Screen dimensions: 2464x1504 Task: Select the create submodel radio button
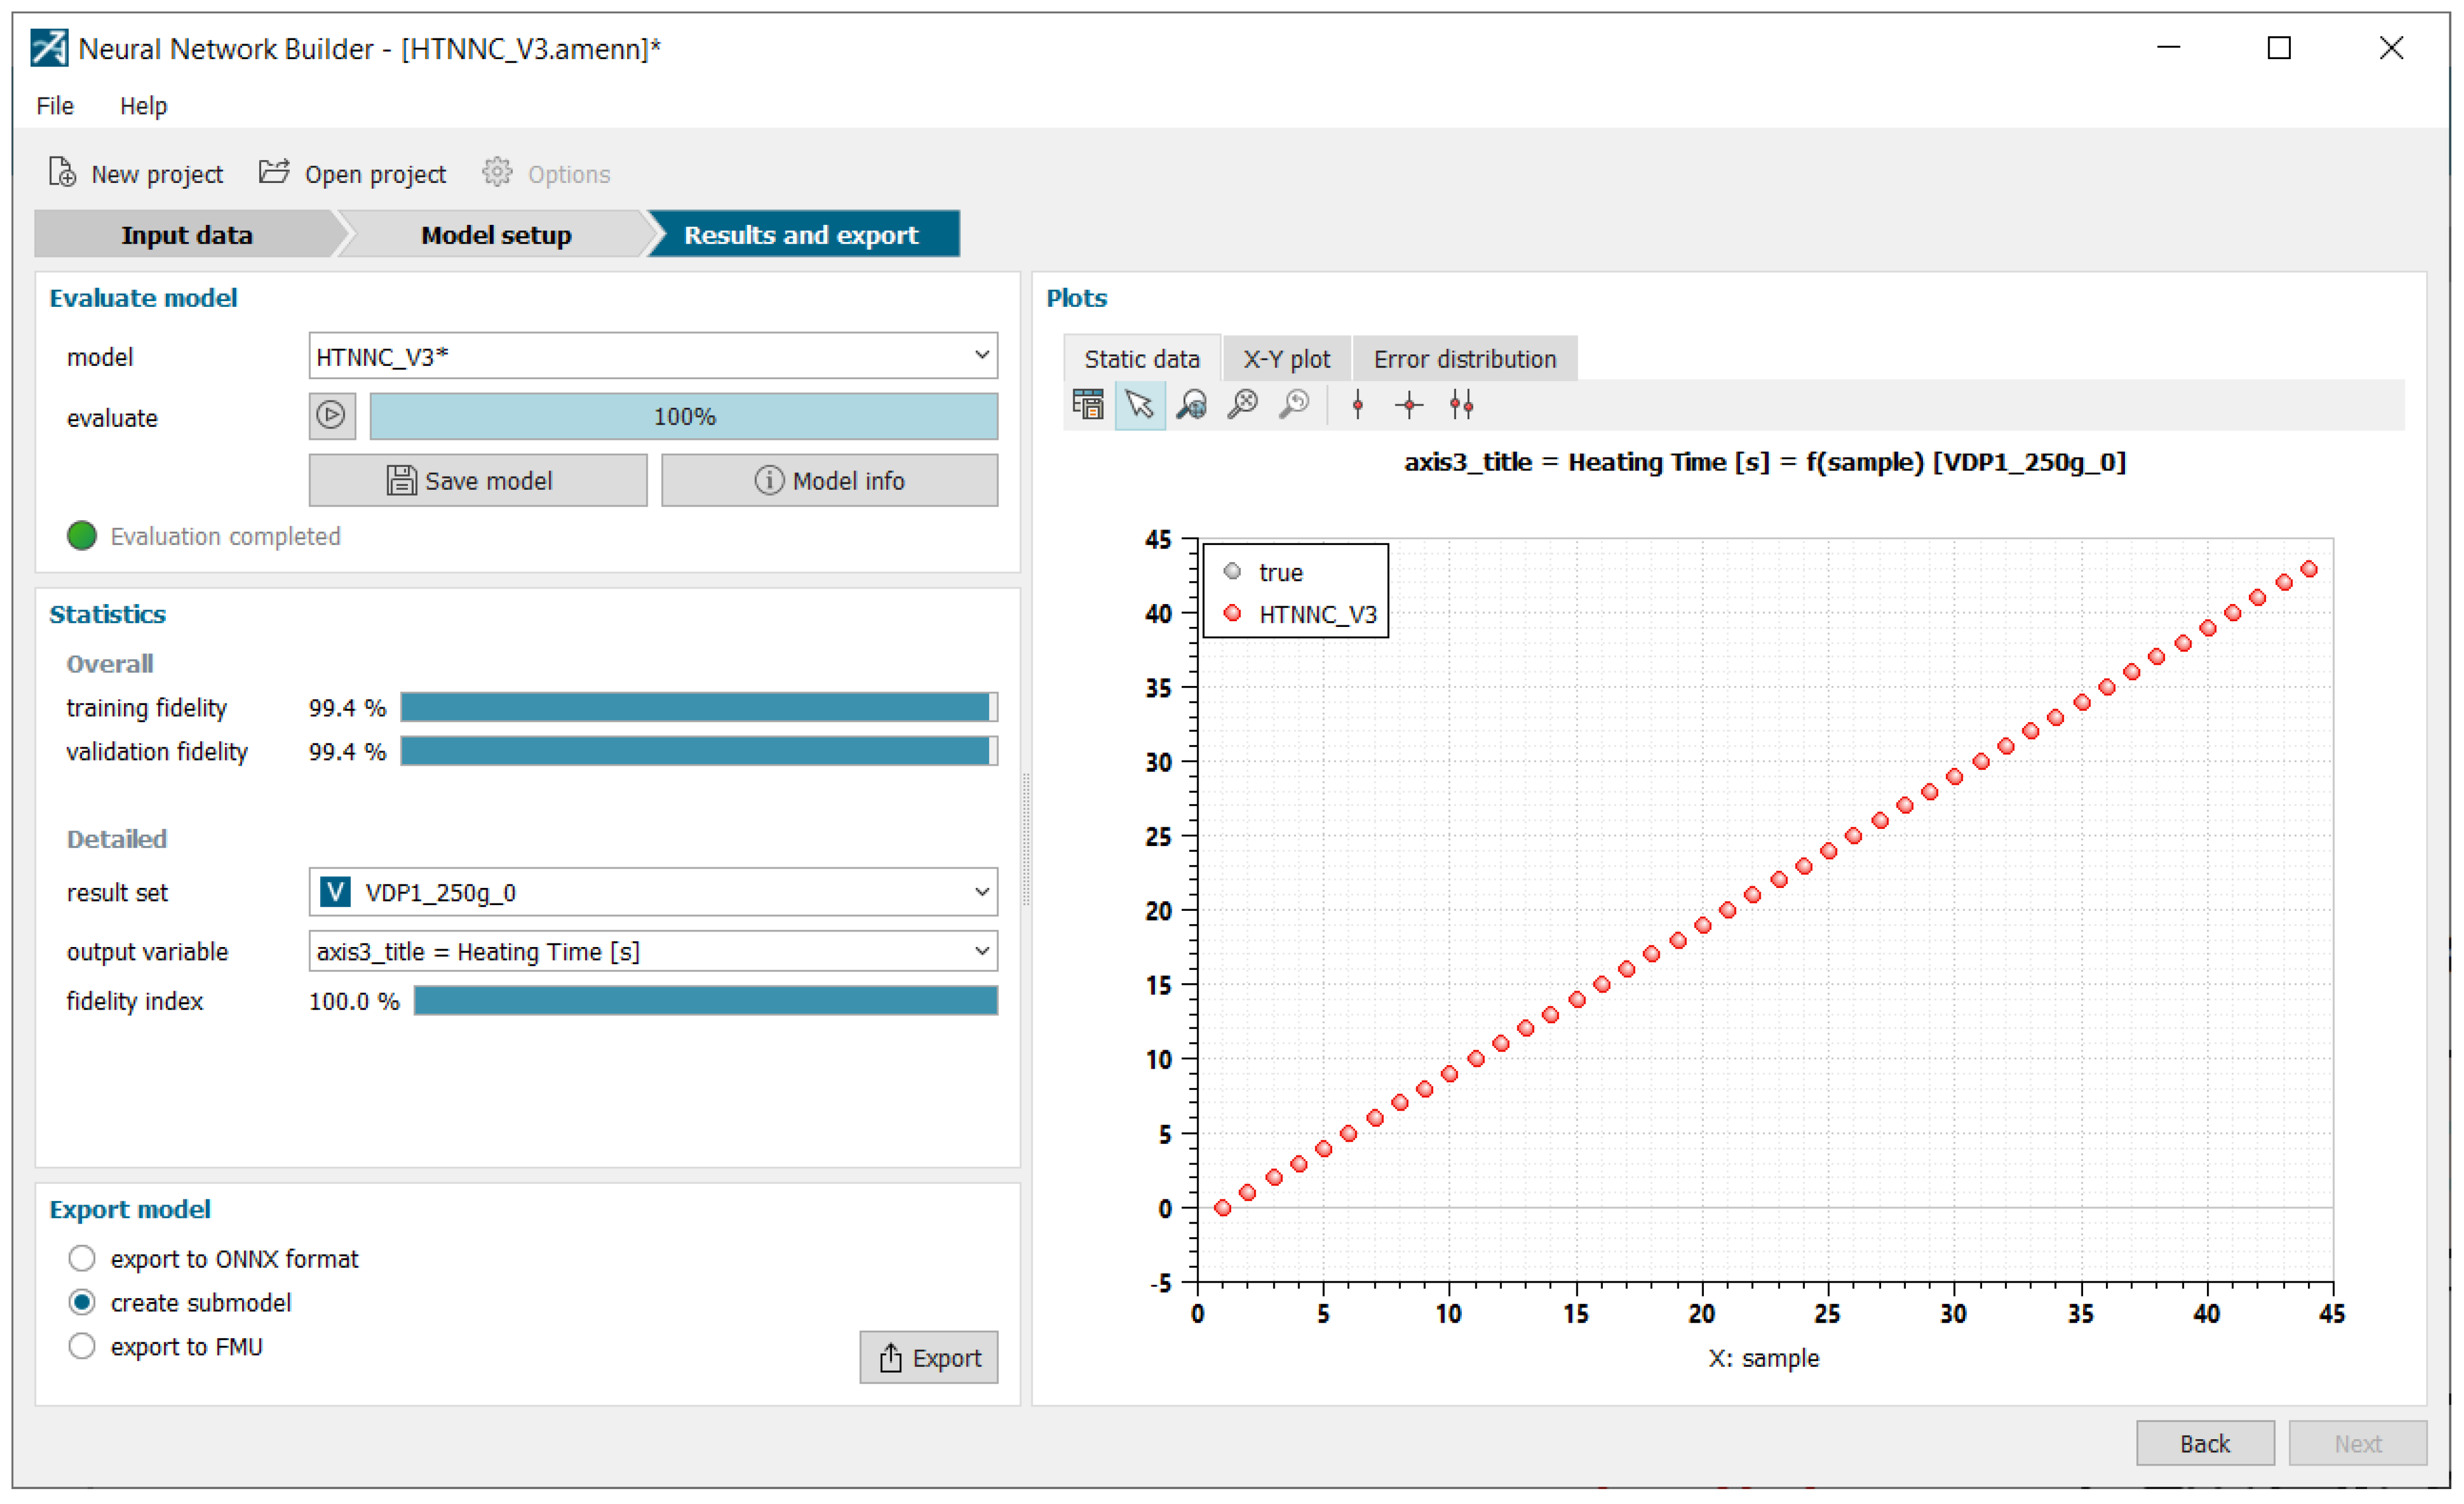[82, 1302]
